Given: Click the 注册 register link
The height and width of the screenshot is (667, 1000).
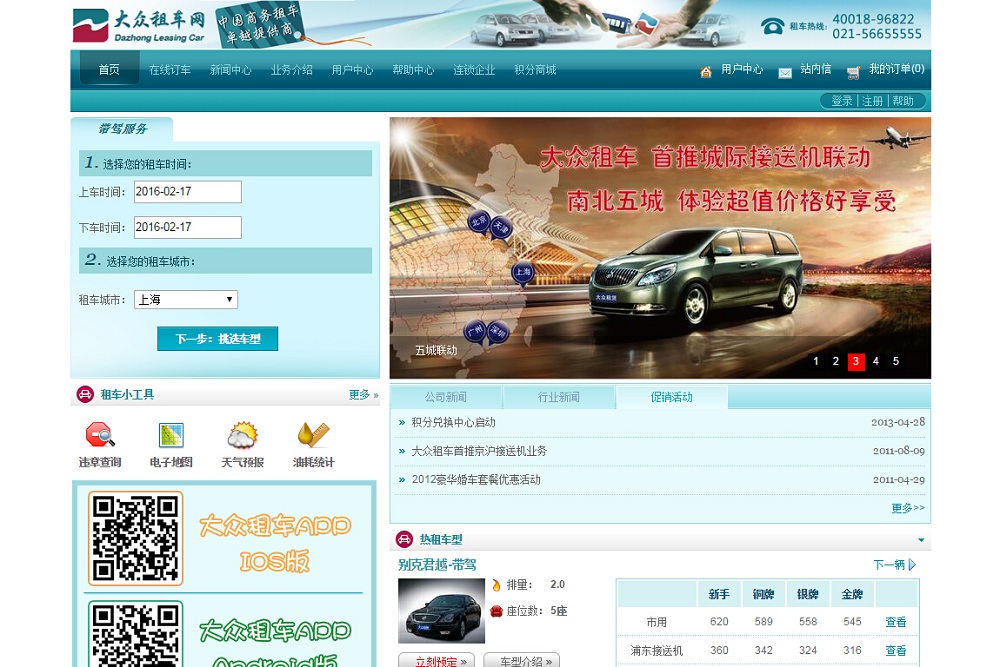Looking at the screenshot, I should coord(872,101).
